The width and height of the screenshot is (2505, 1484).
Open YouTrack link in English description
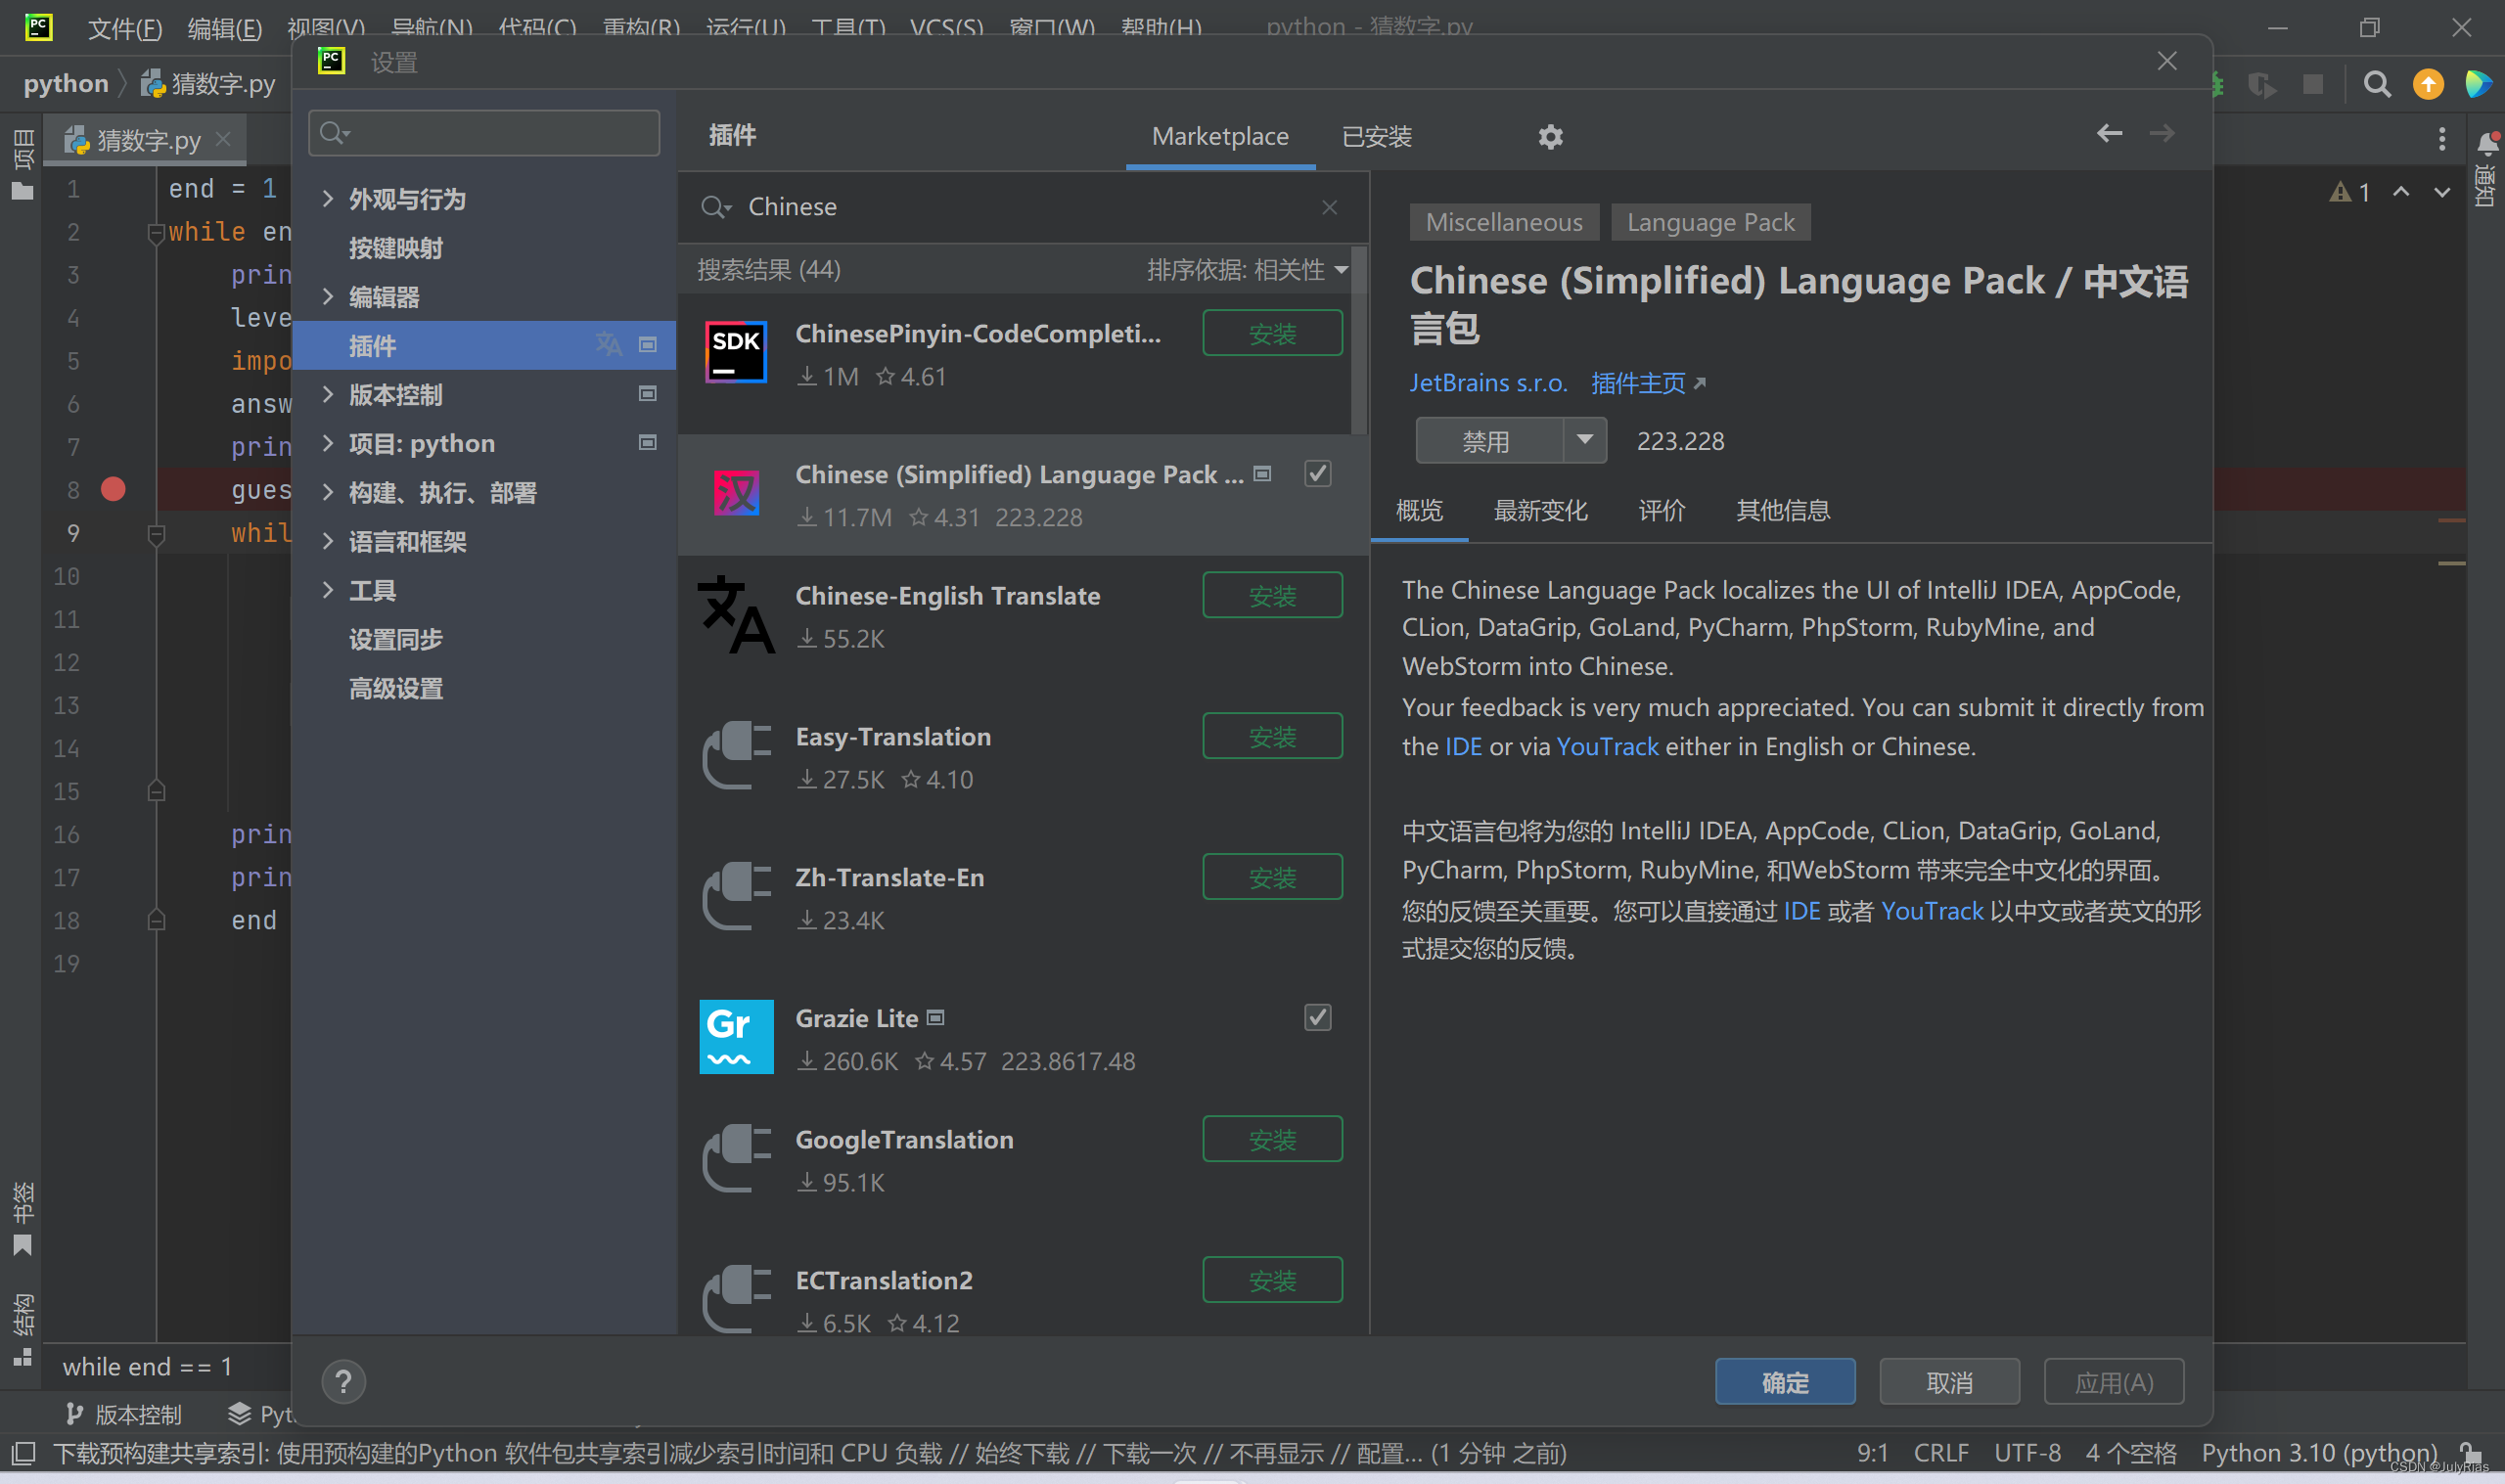click(1607, 747)
